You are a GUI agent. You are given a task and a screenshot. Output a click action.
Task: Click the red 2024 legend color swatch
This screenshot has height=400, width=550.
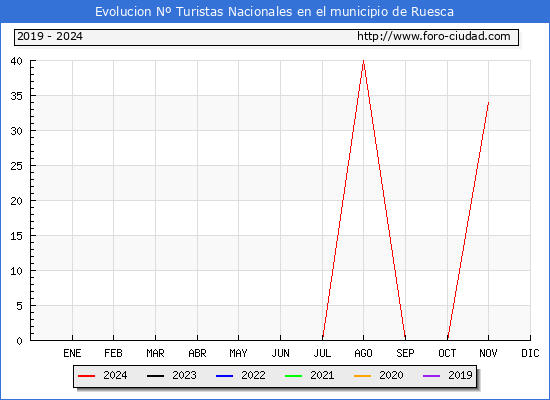pos(86,376)
